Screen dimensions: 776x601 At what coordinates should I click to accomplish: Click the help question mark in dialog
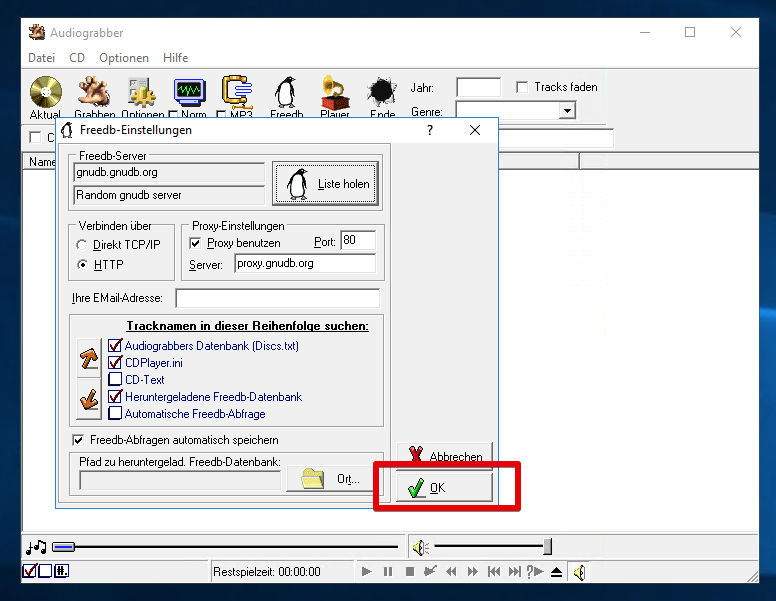(x=430, y=130)
